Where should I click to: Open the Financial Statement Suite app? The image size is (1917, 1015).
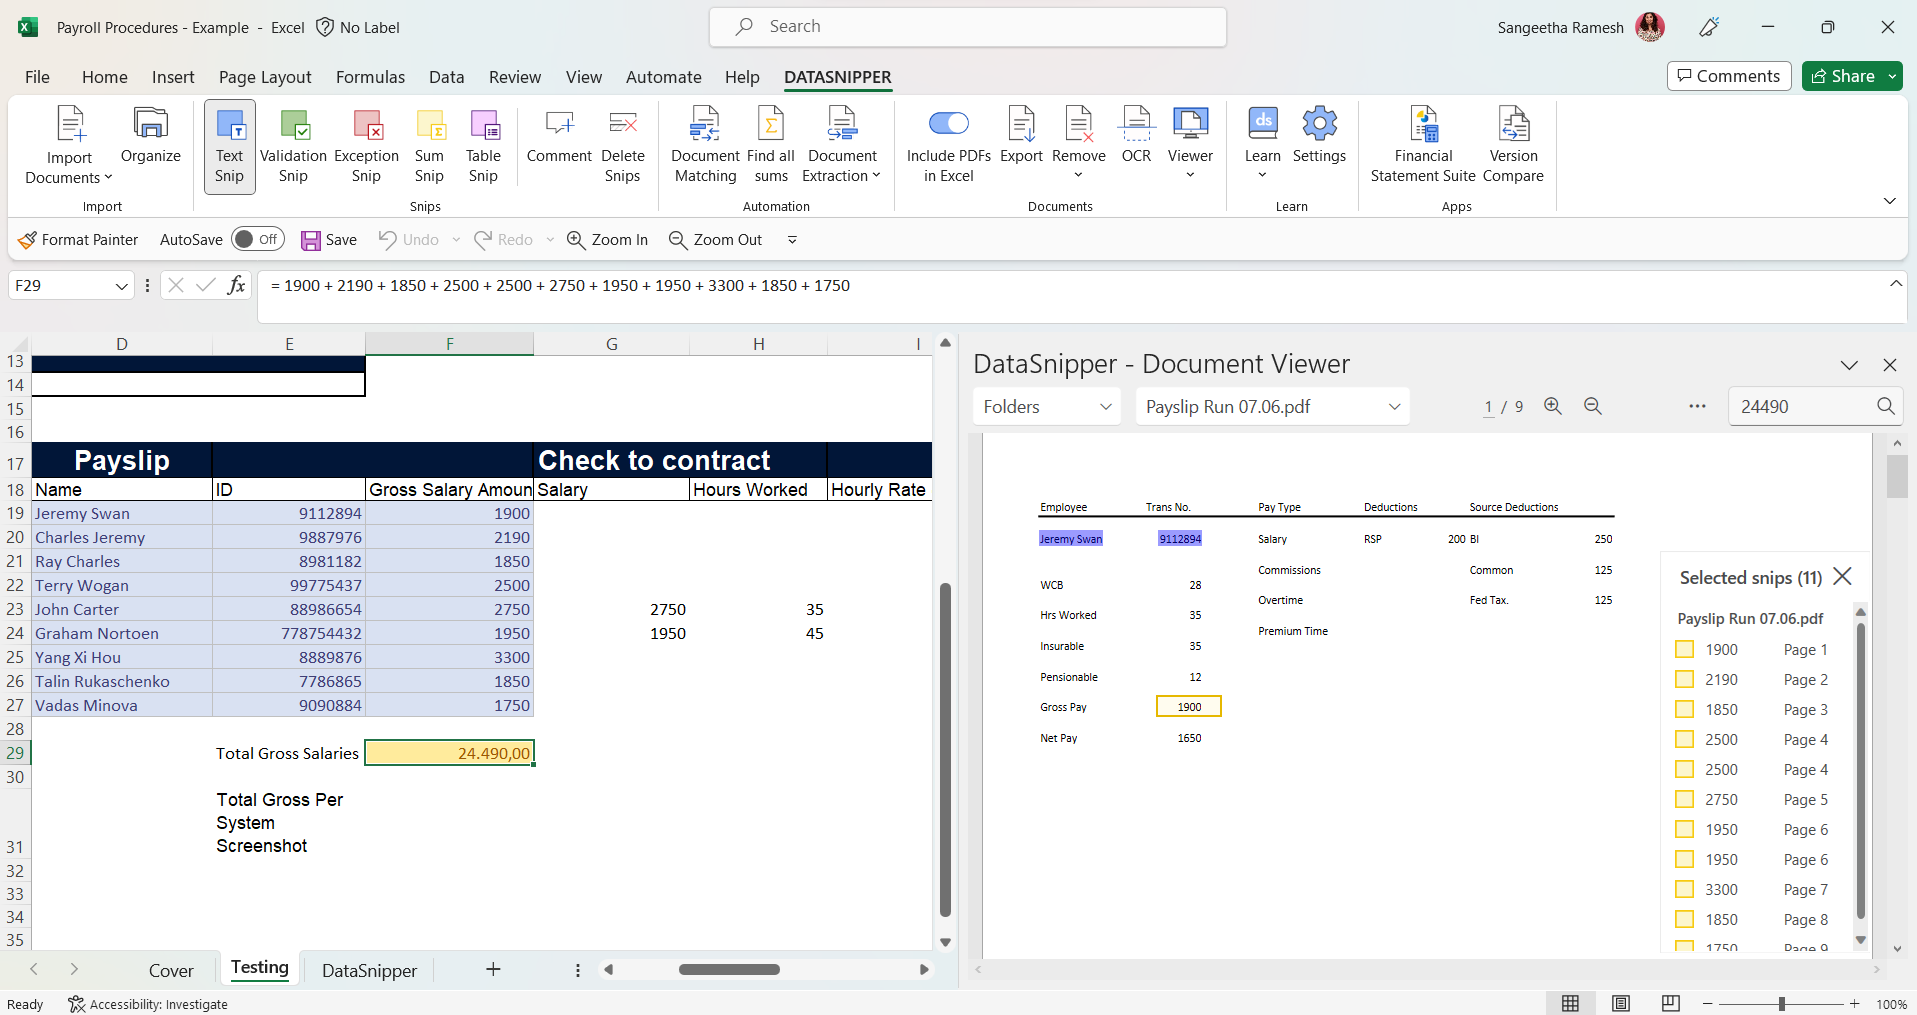click(x=1422, y=145)
